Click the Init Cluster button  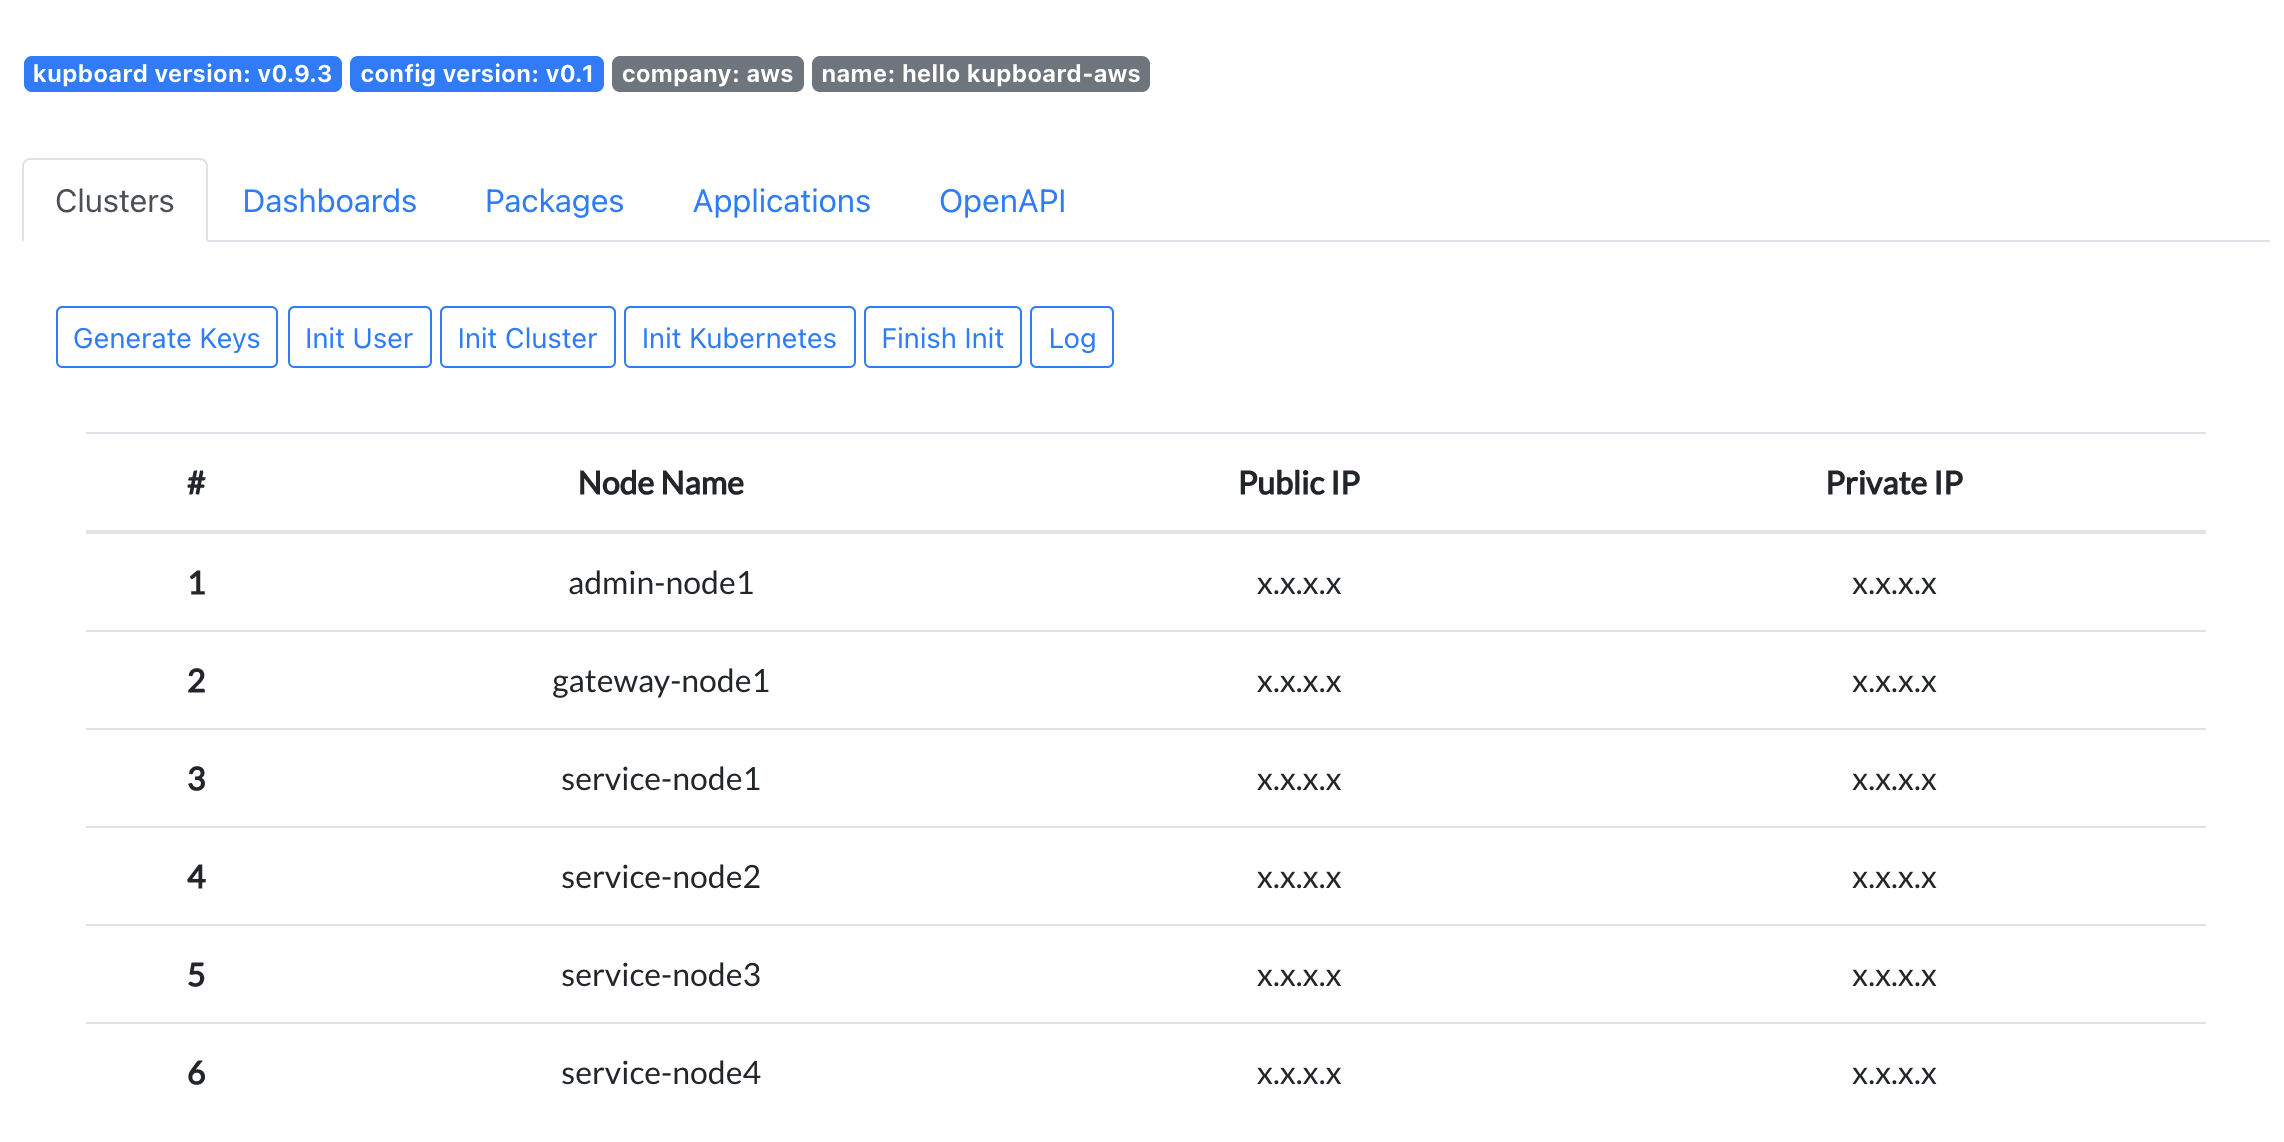point(527,336)
